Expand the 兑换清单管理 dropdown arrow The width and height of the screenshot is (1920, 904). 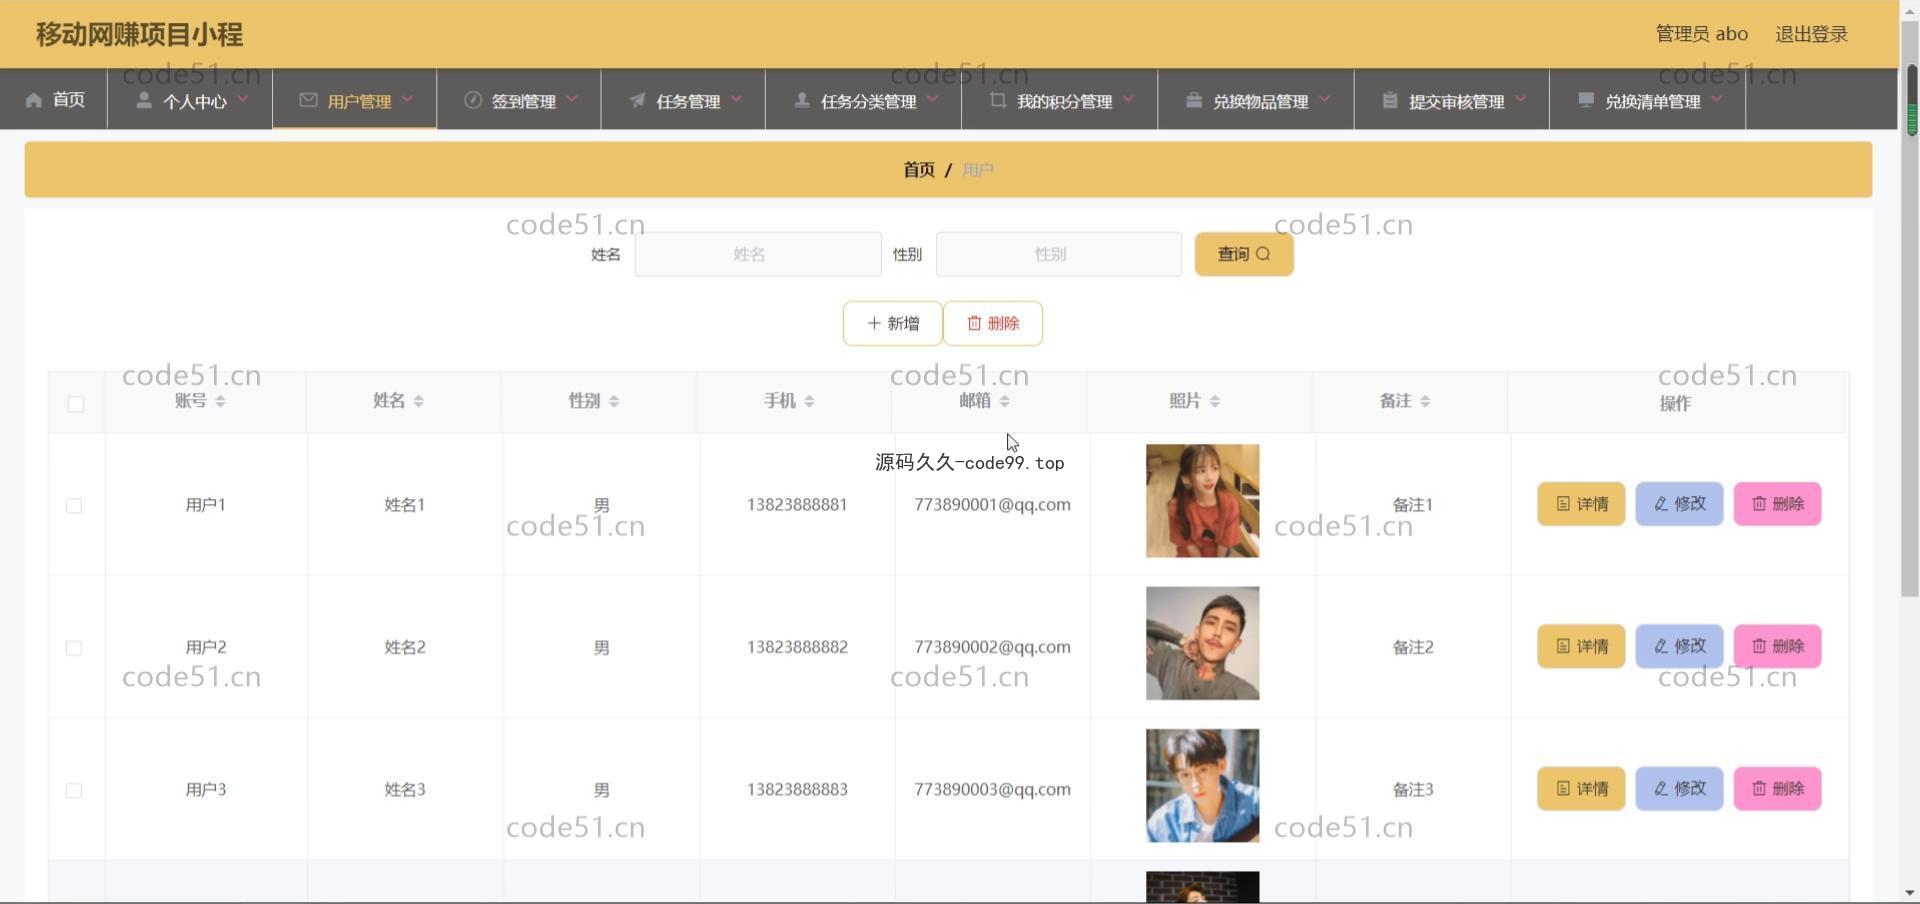pos(1717,99)
